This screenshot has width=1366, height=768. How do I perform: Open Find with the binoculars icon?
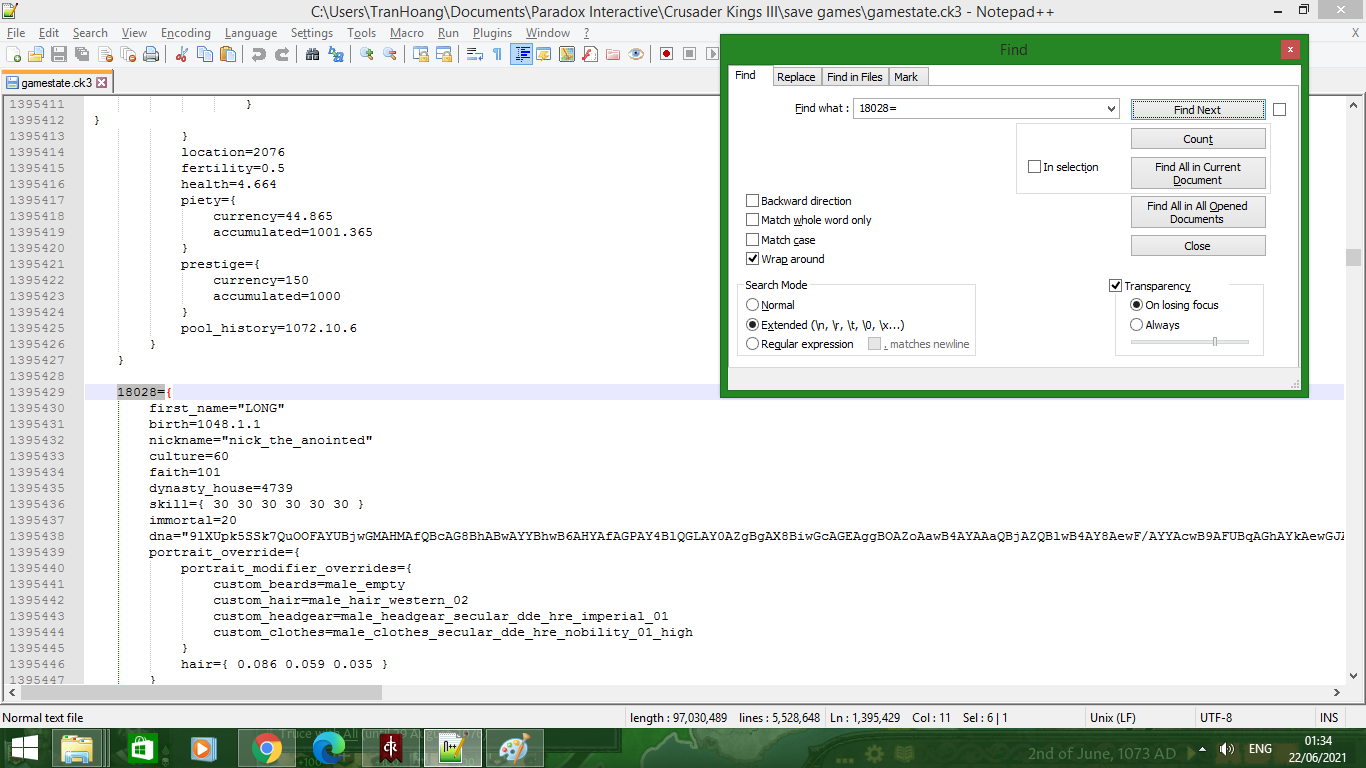point(313,54)
